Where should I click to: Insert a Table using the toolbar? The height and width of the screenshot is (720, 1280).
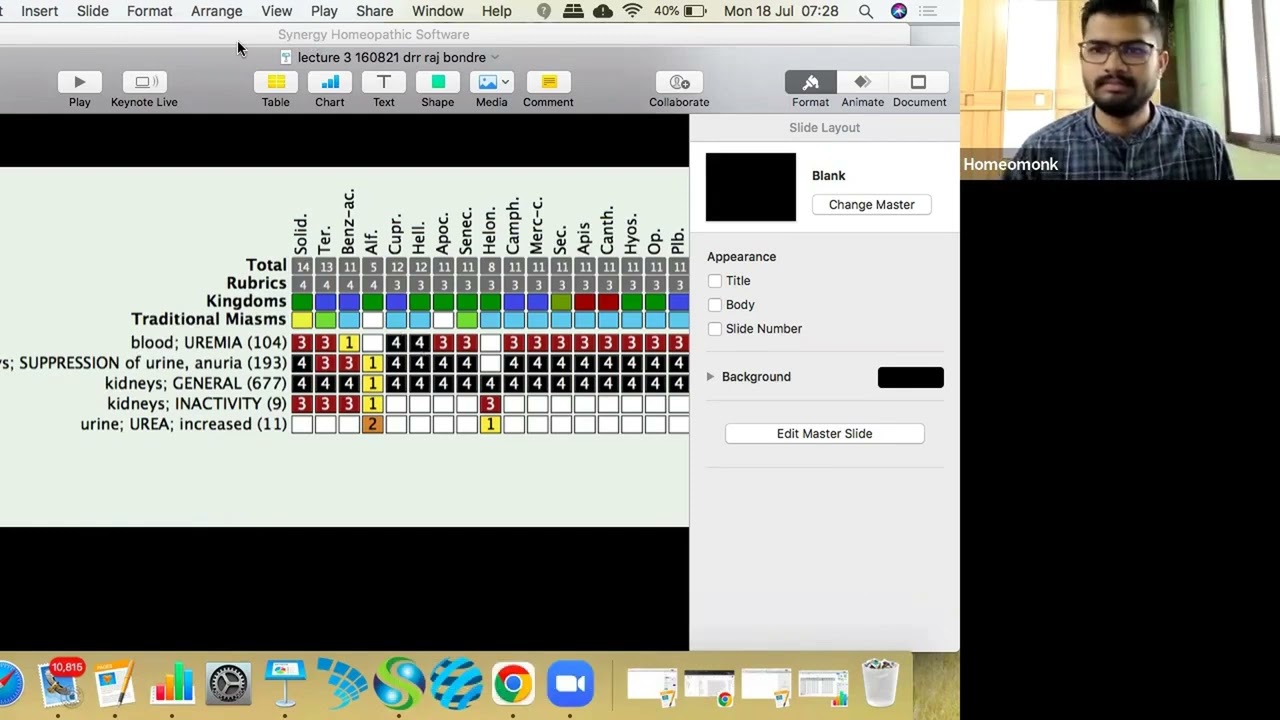pyautogui.click(x=276, y=82)
